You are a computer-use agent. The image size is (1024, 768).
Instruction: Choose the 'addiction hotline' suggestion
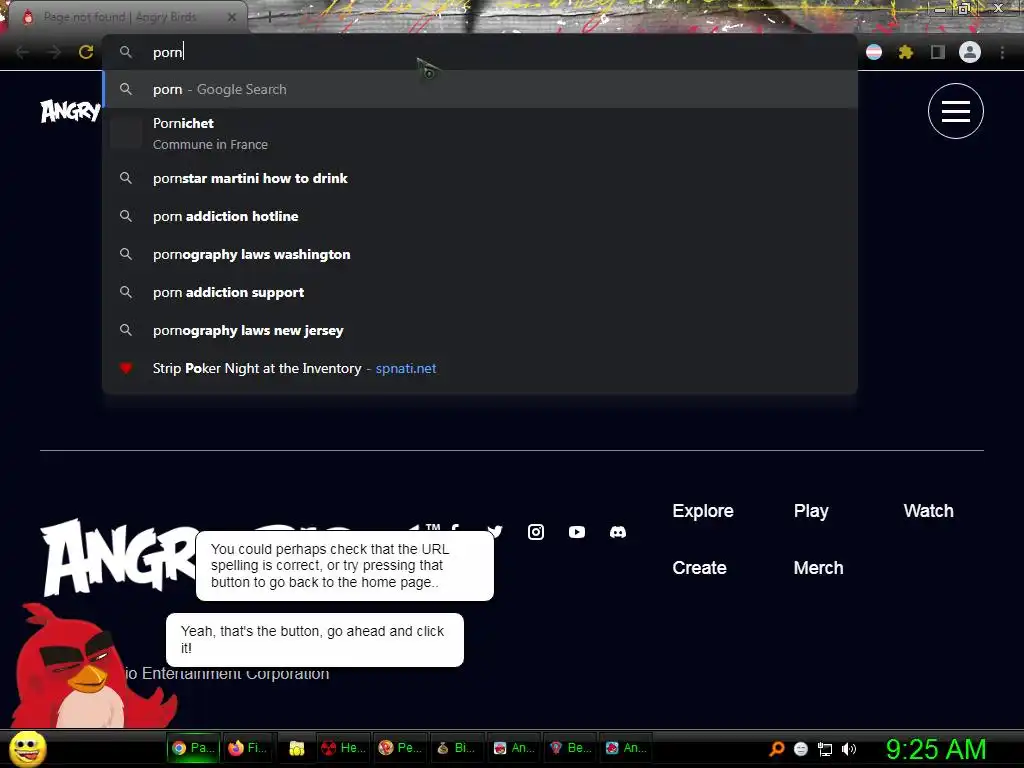coord(480,216)
